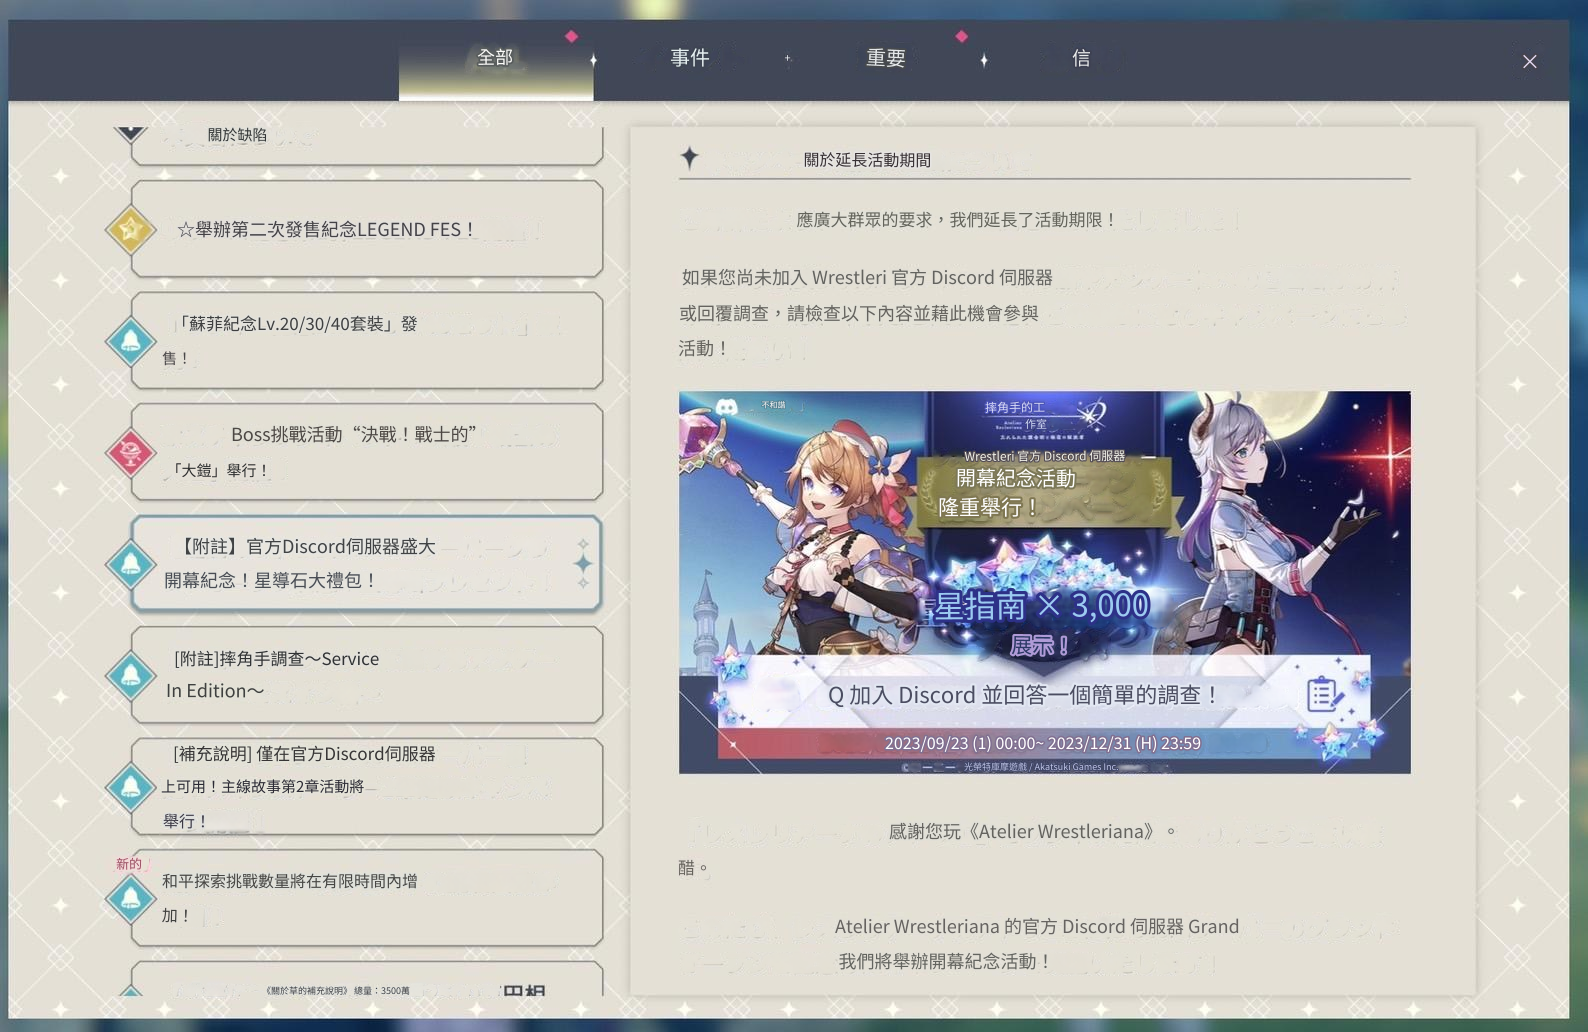Click the bell icon beside 摔角手調查 notice
Screen dimensions: 1588x1032
pos(130,675)
